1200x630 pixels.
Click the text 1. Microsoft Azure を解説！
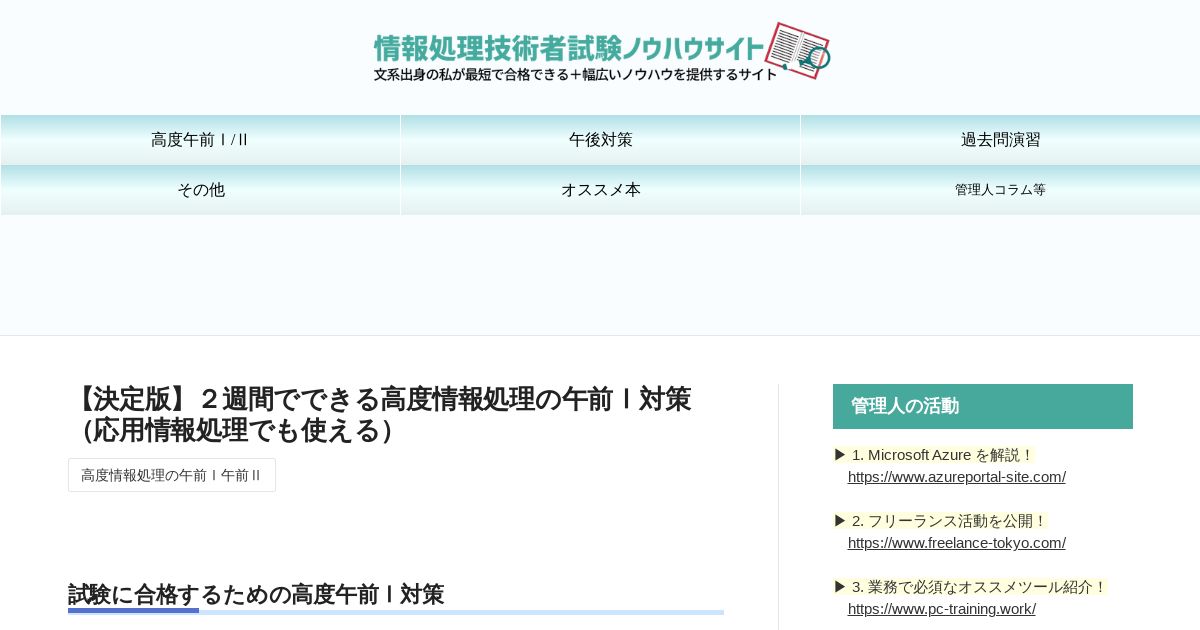coord(942,455)
